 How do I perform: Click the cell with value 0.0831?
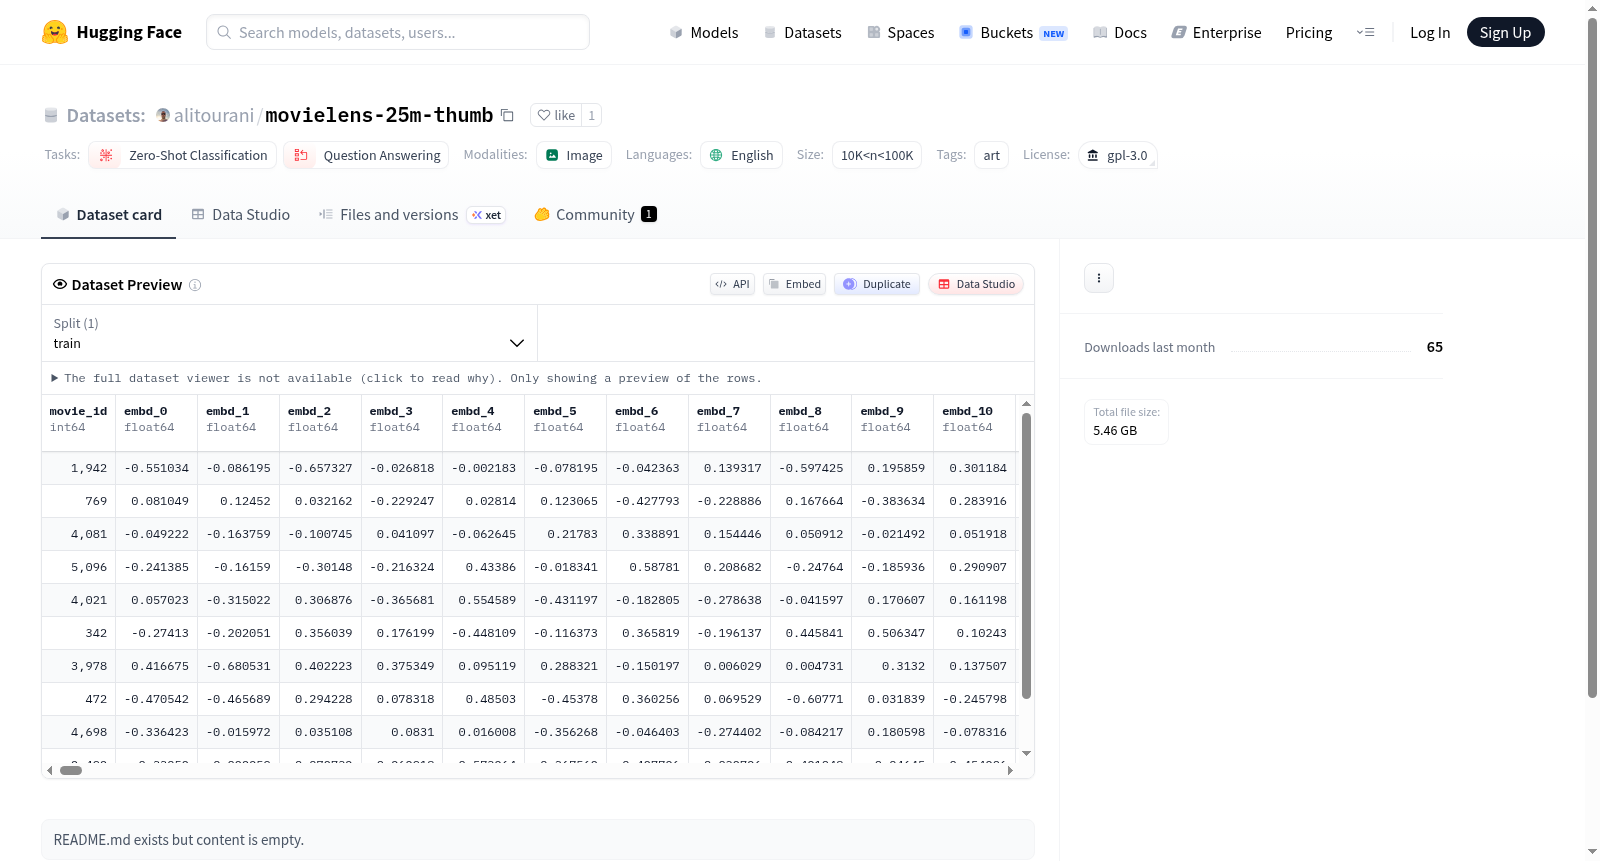[x=402, y=732]
